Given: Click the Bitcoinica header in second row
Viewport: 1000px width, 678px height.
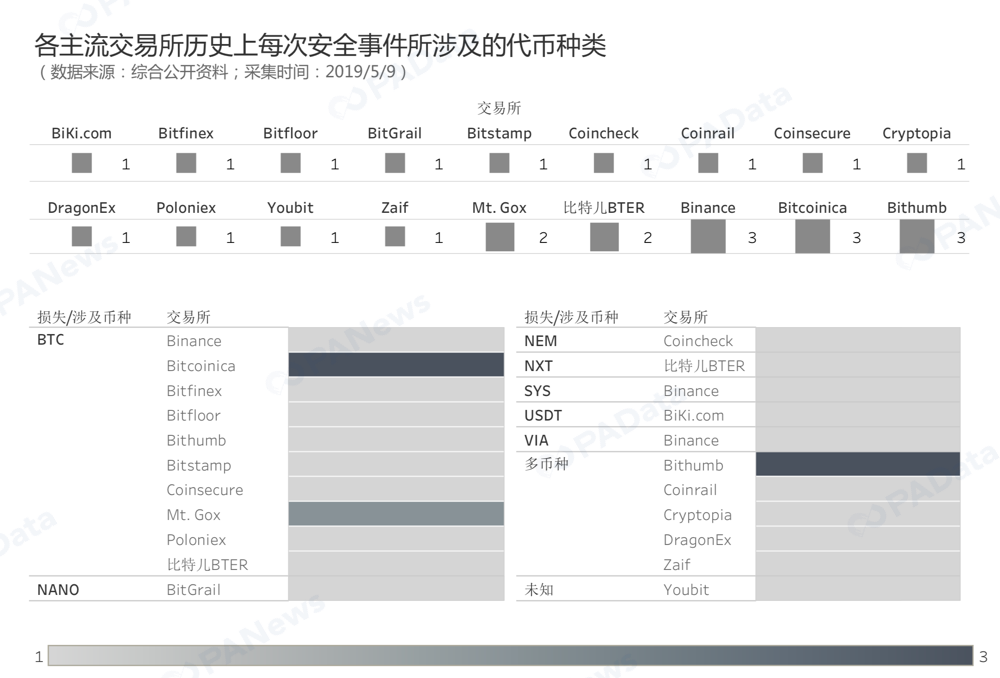Looking at the screenshot, I should pyautogui.click(x=812, y=208).
